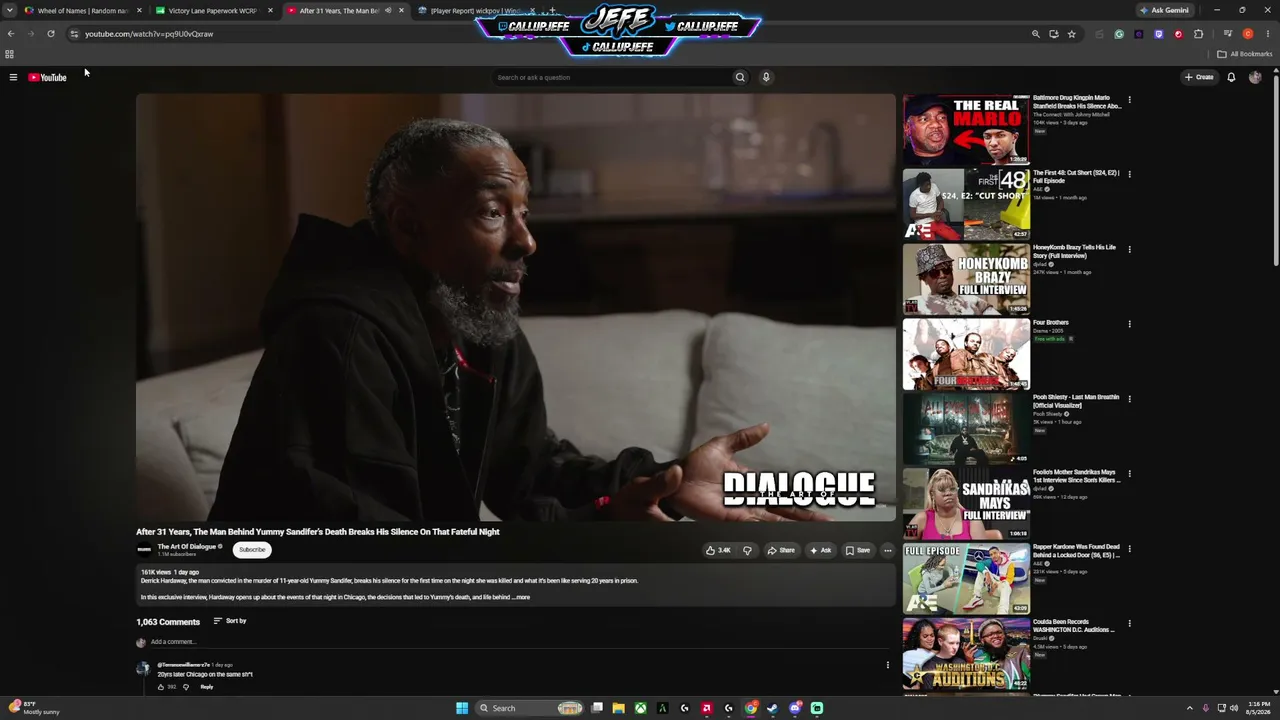The image size is (1280, 720).
Task: Bookmark this page with the star icon
Action: (x=1071, y=33)
